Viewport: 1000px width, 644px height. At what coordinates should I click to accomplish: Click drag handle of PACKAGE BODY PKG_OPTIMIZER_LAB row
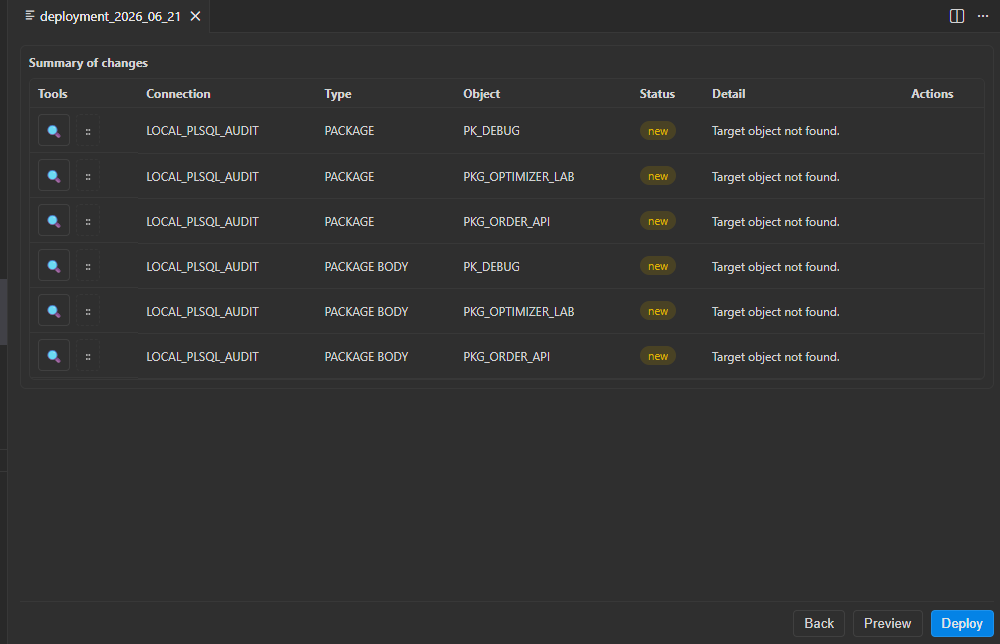click(88, 311)
